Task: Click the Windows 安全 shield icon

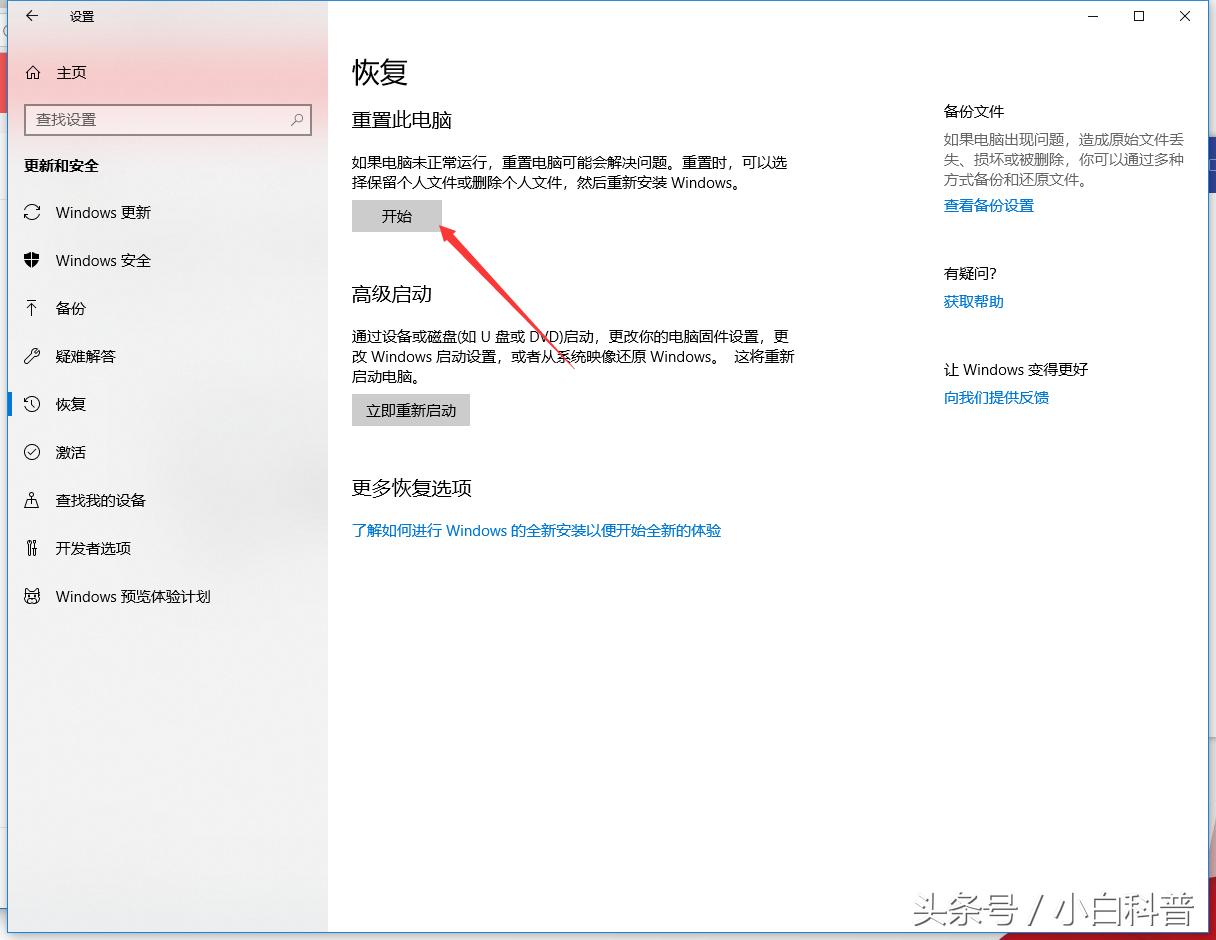Action: [32, 260]
